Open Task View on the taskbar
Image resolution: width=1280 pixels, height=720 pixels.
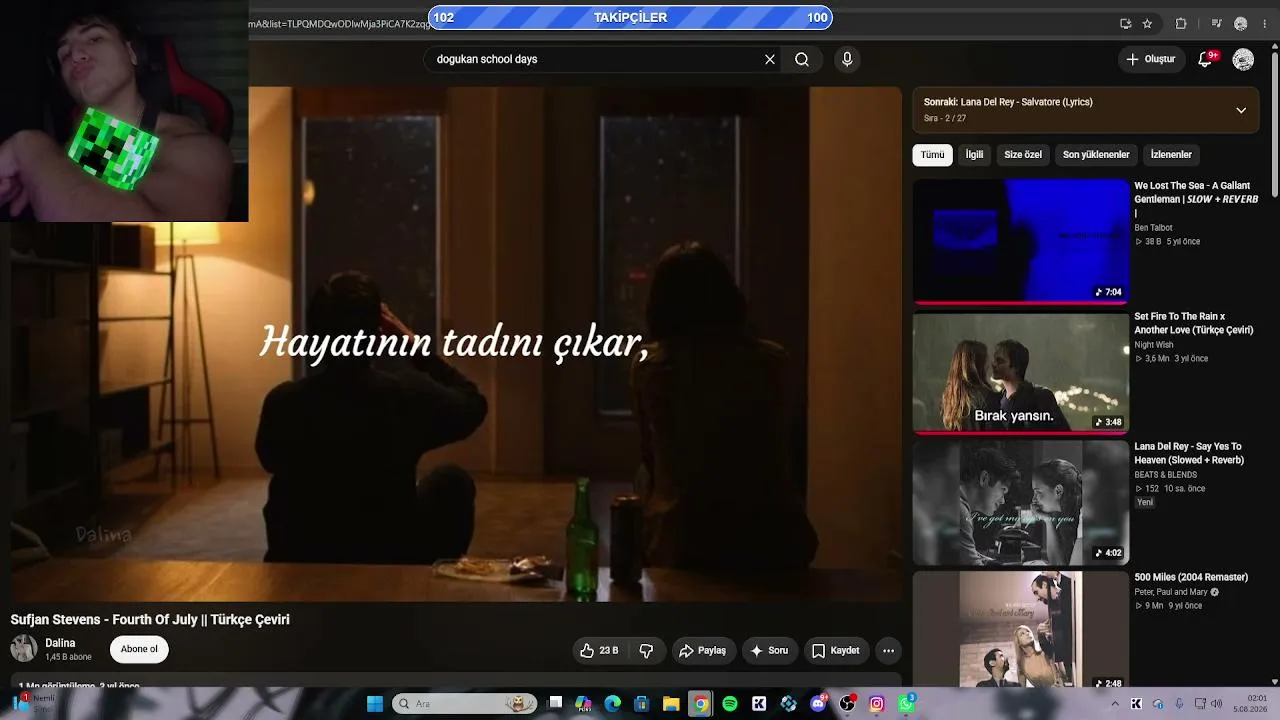(555, 704)
